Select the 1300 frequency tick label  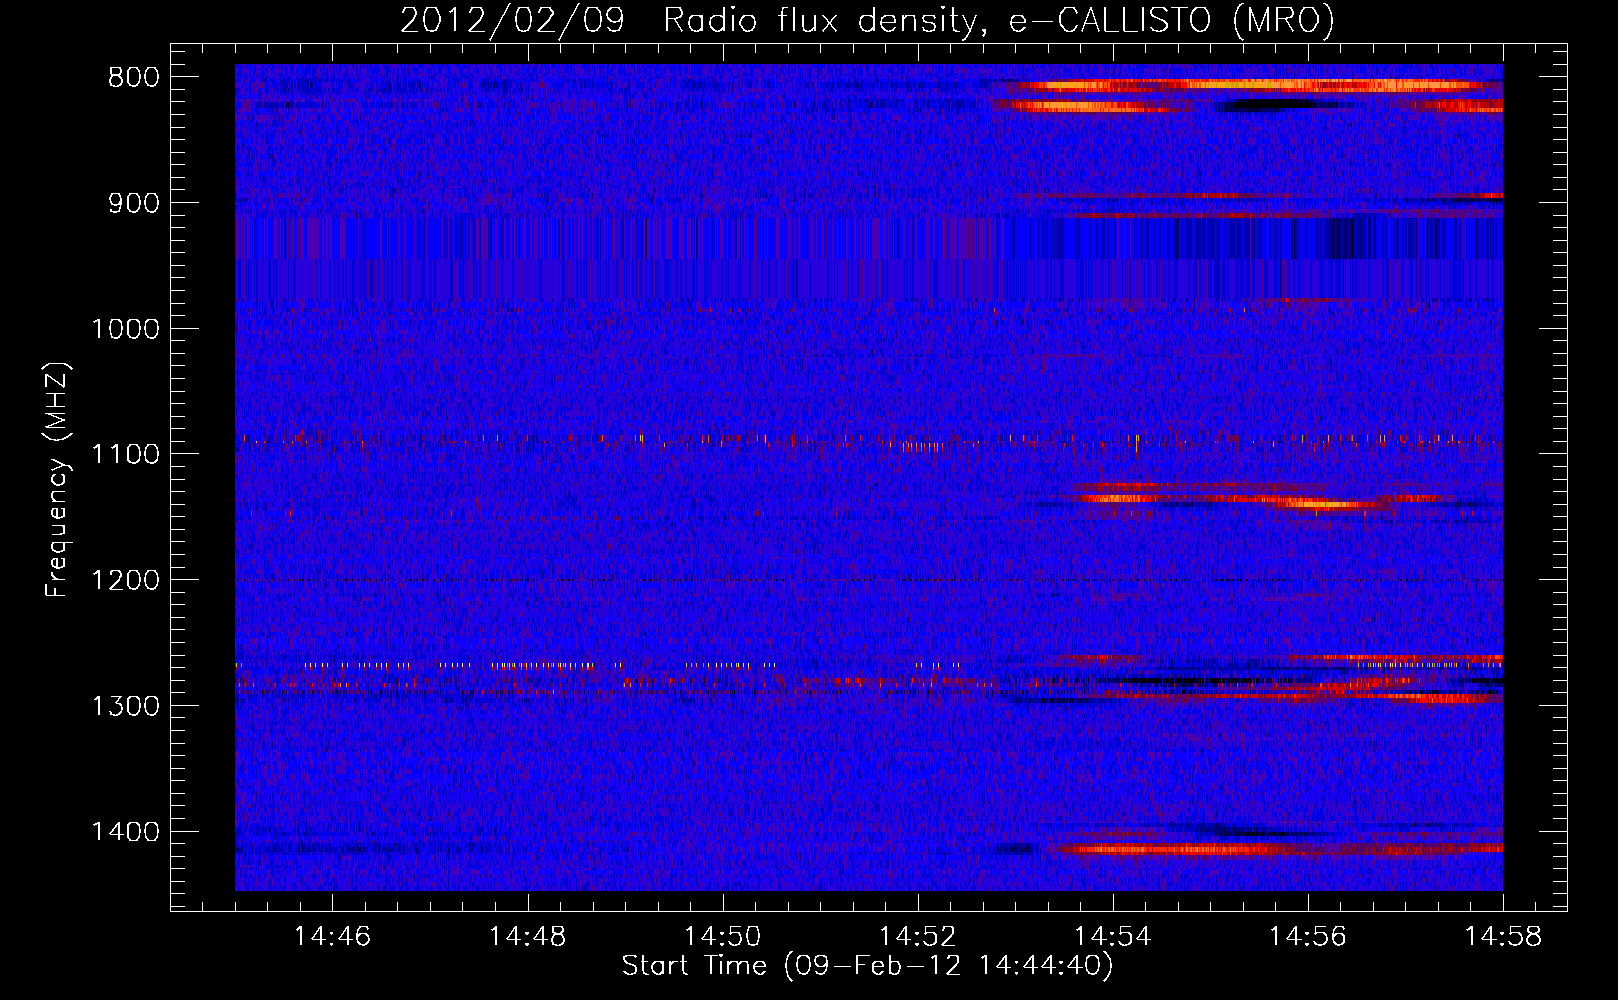[x=125, y=706]
